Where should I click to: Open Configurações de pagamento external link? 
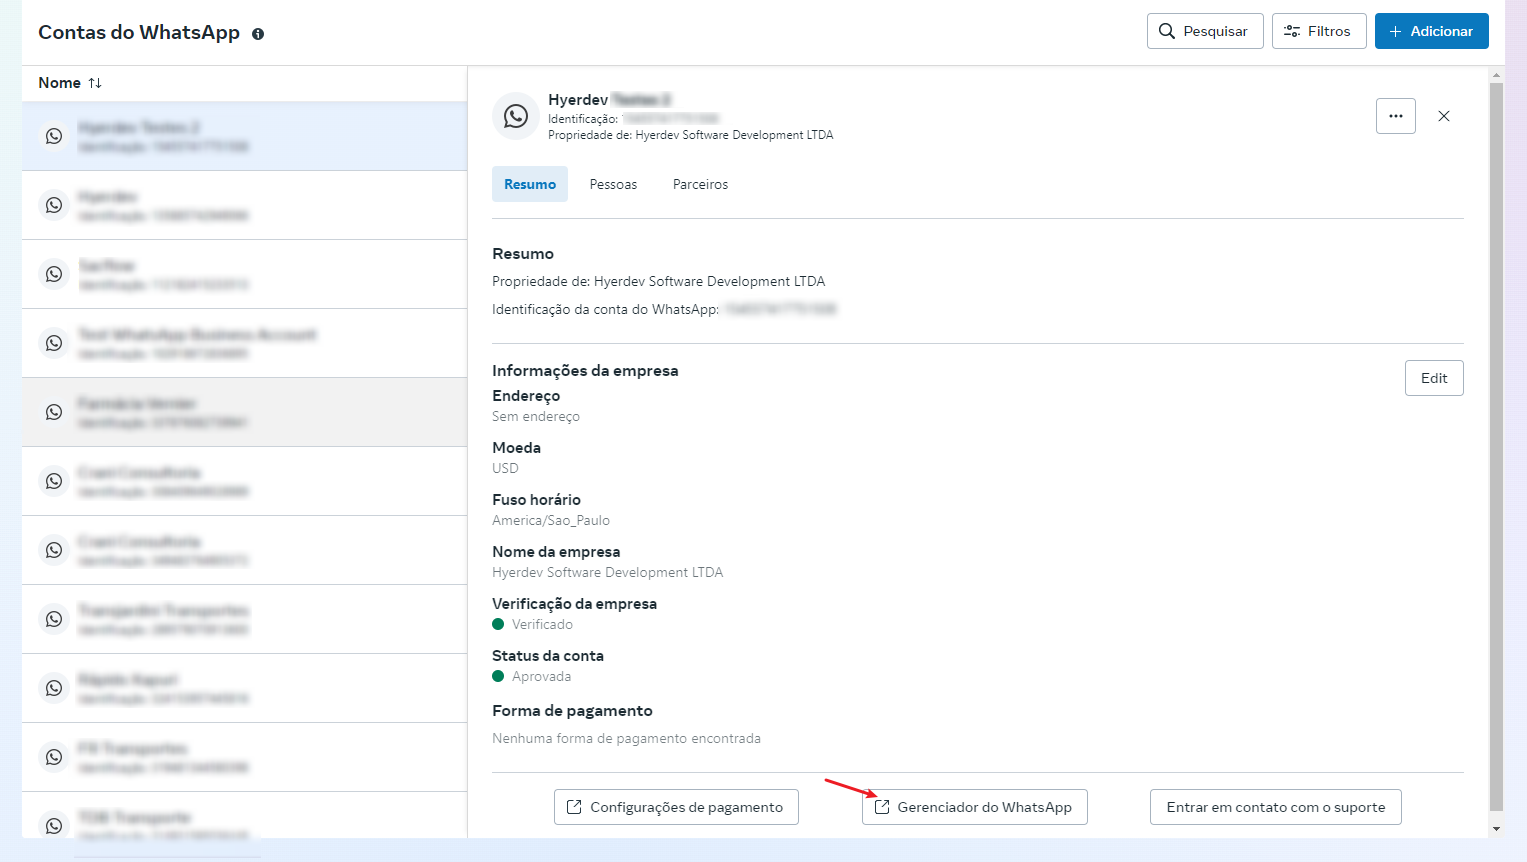tap(676, 807)
